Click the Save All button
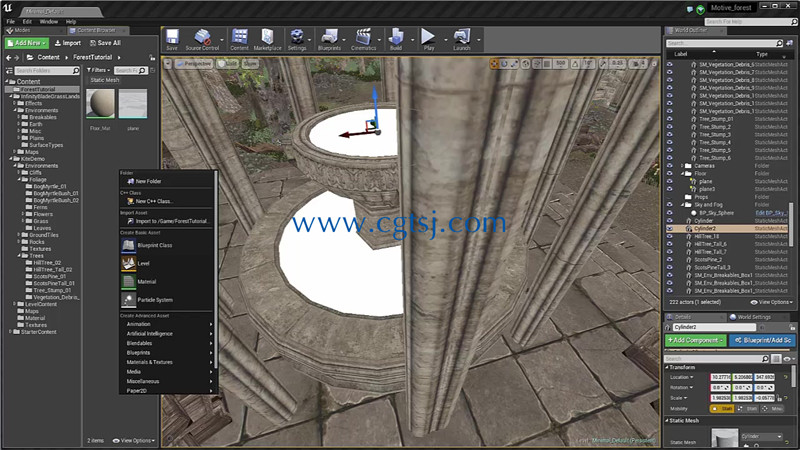 pyautogui.click(x=105, y=43)
